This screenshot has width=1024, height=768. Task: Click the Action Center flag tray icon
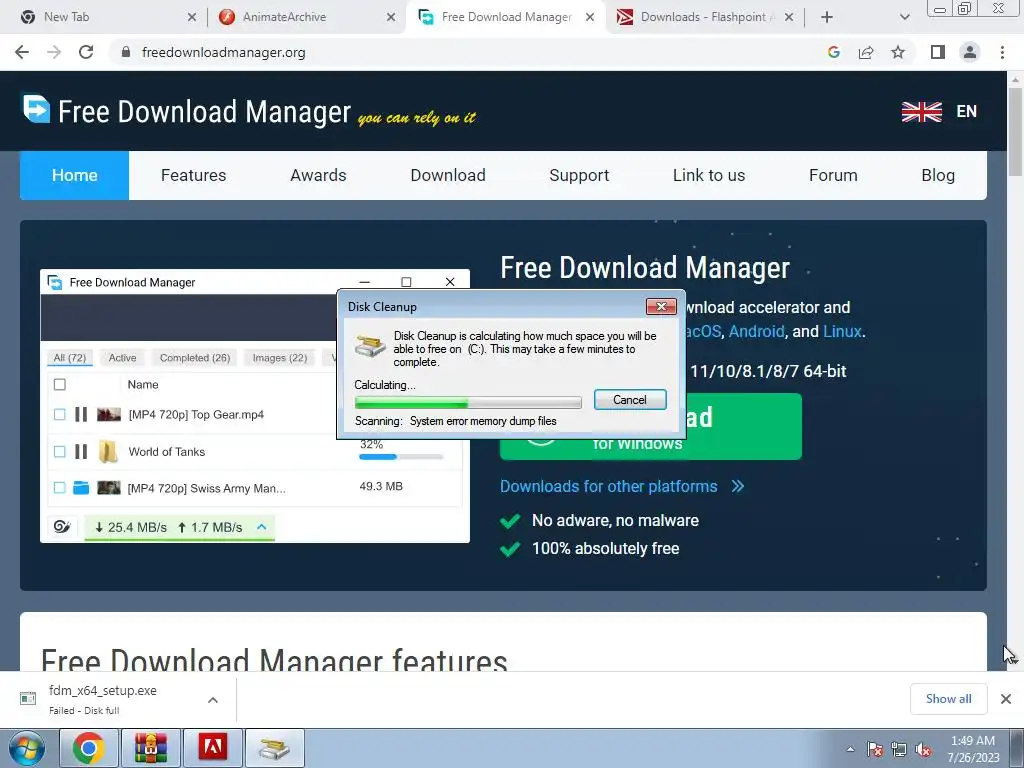tap(874, 749)
